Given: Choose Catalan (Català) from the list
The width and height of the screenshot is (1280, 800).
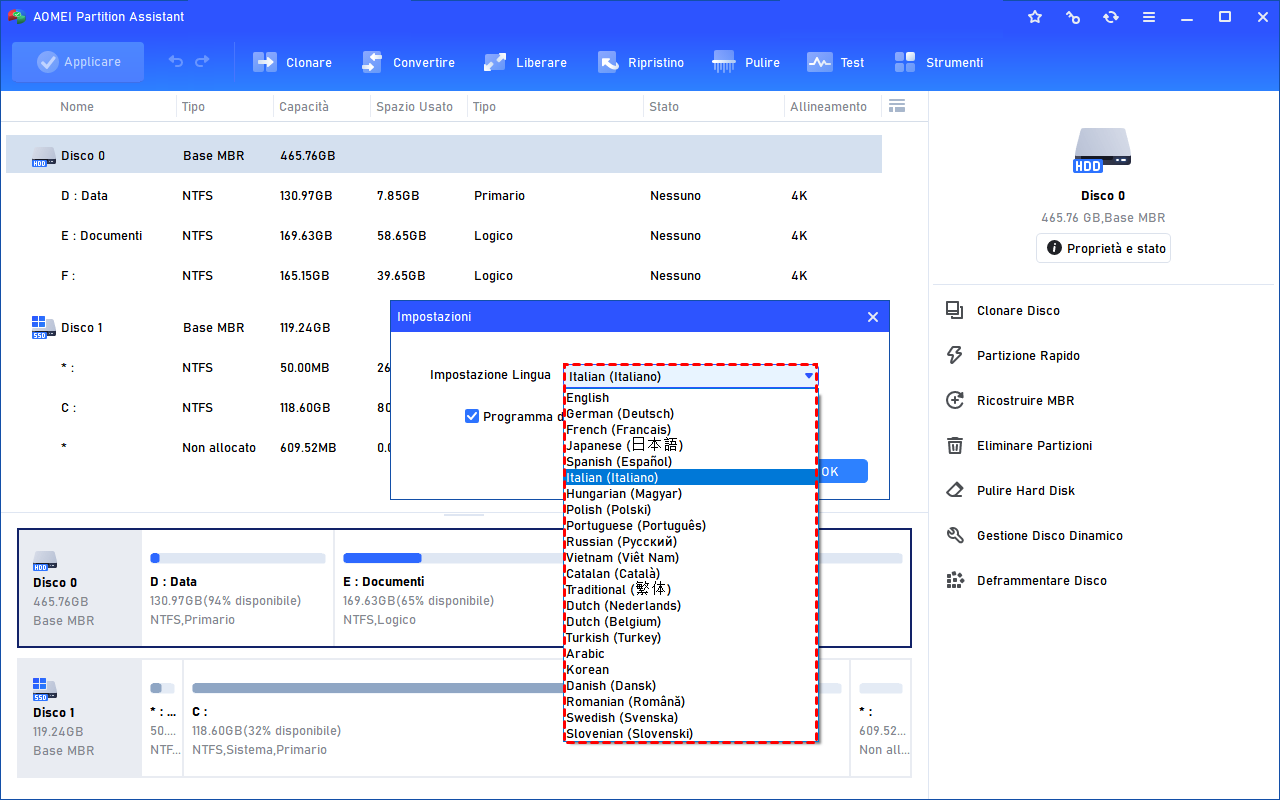Looking at the screenshot, I should 691,574.
